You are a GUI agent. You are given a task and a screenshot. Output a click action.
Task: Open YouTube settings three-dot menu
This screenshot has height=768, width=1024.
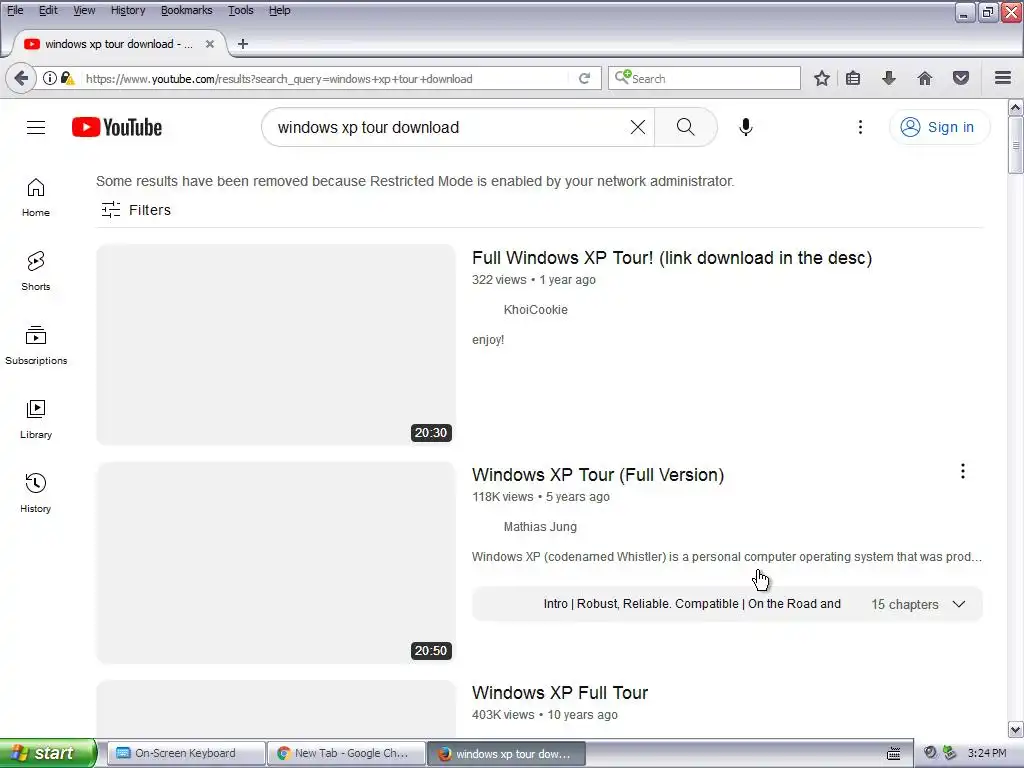point(860,127)
